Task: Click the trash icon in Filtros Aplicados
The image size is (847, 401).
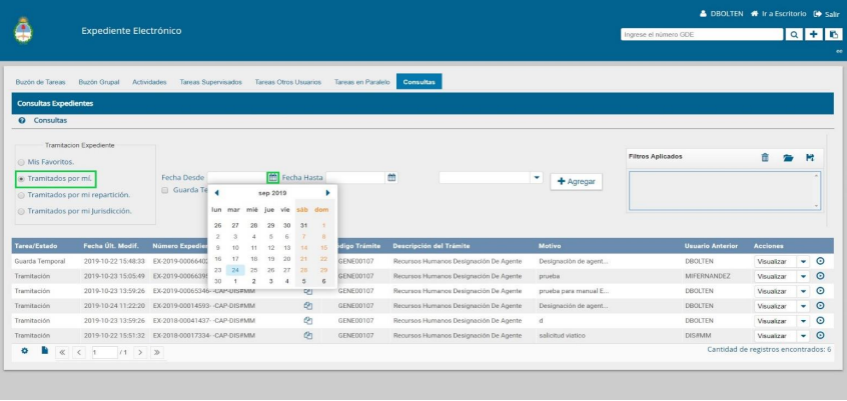Action: [765, 157]
